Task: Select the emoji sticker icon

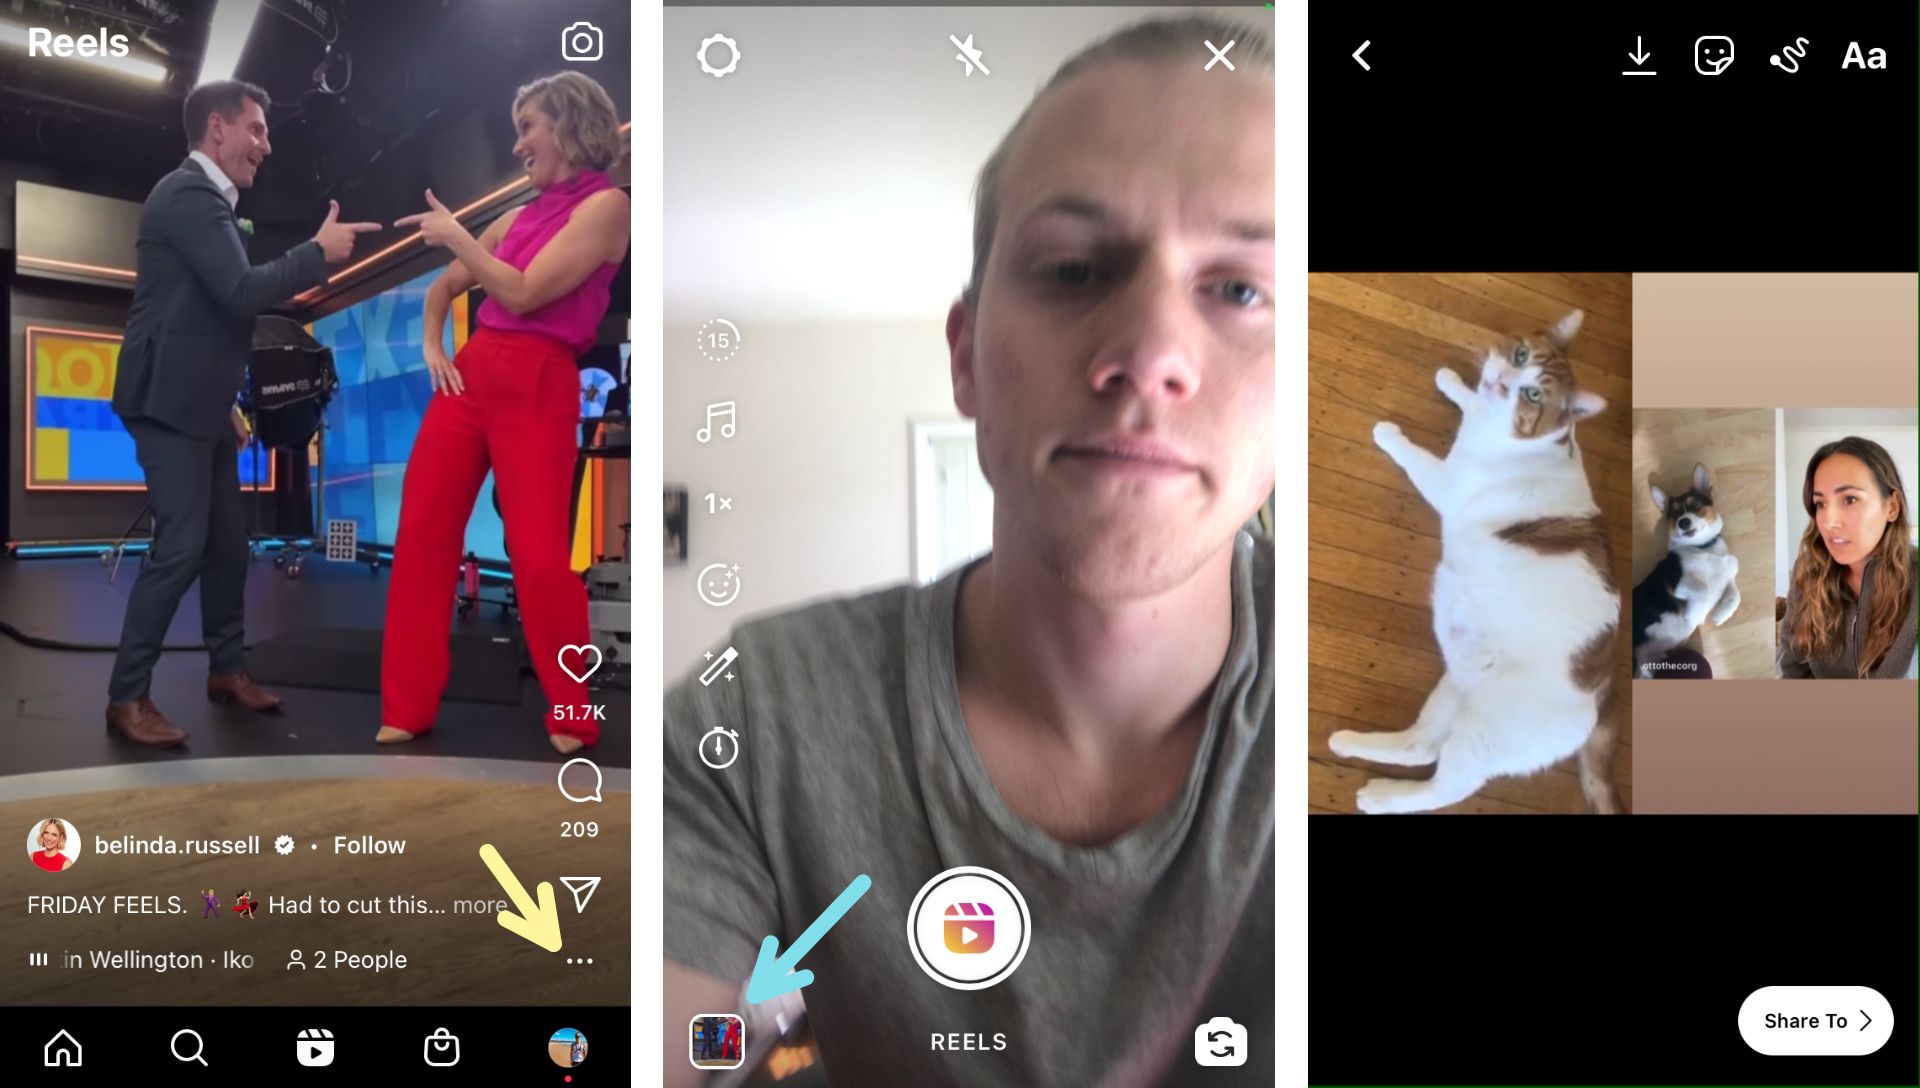Action: pyautogui.click(x=1714, y=53)
